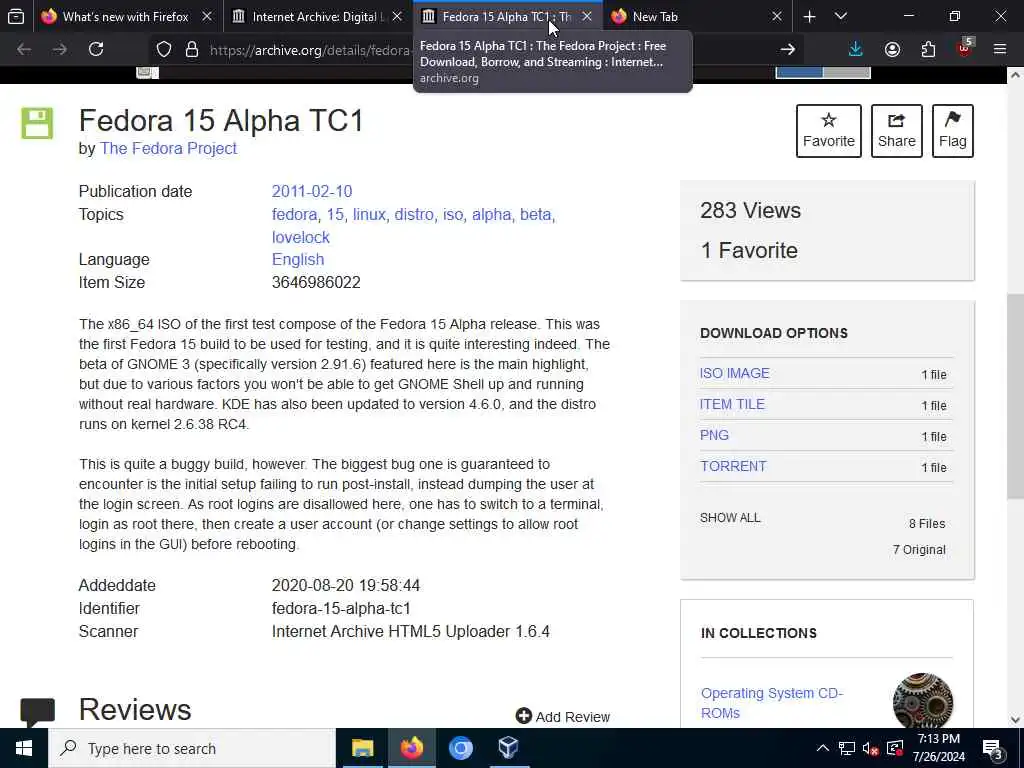This screenshot has width=1024, height=768.
Task: Close the Internet Archive tab
Action: 397,16
